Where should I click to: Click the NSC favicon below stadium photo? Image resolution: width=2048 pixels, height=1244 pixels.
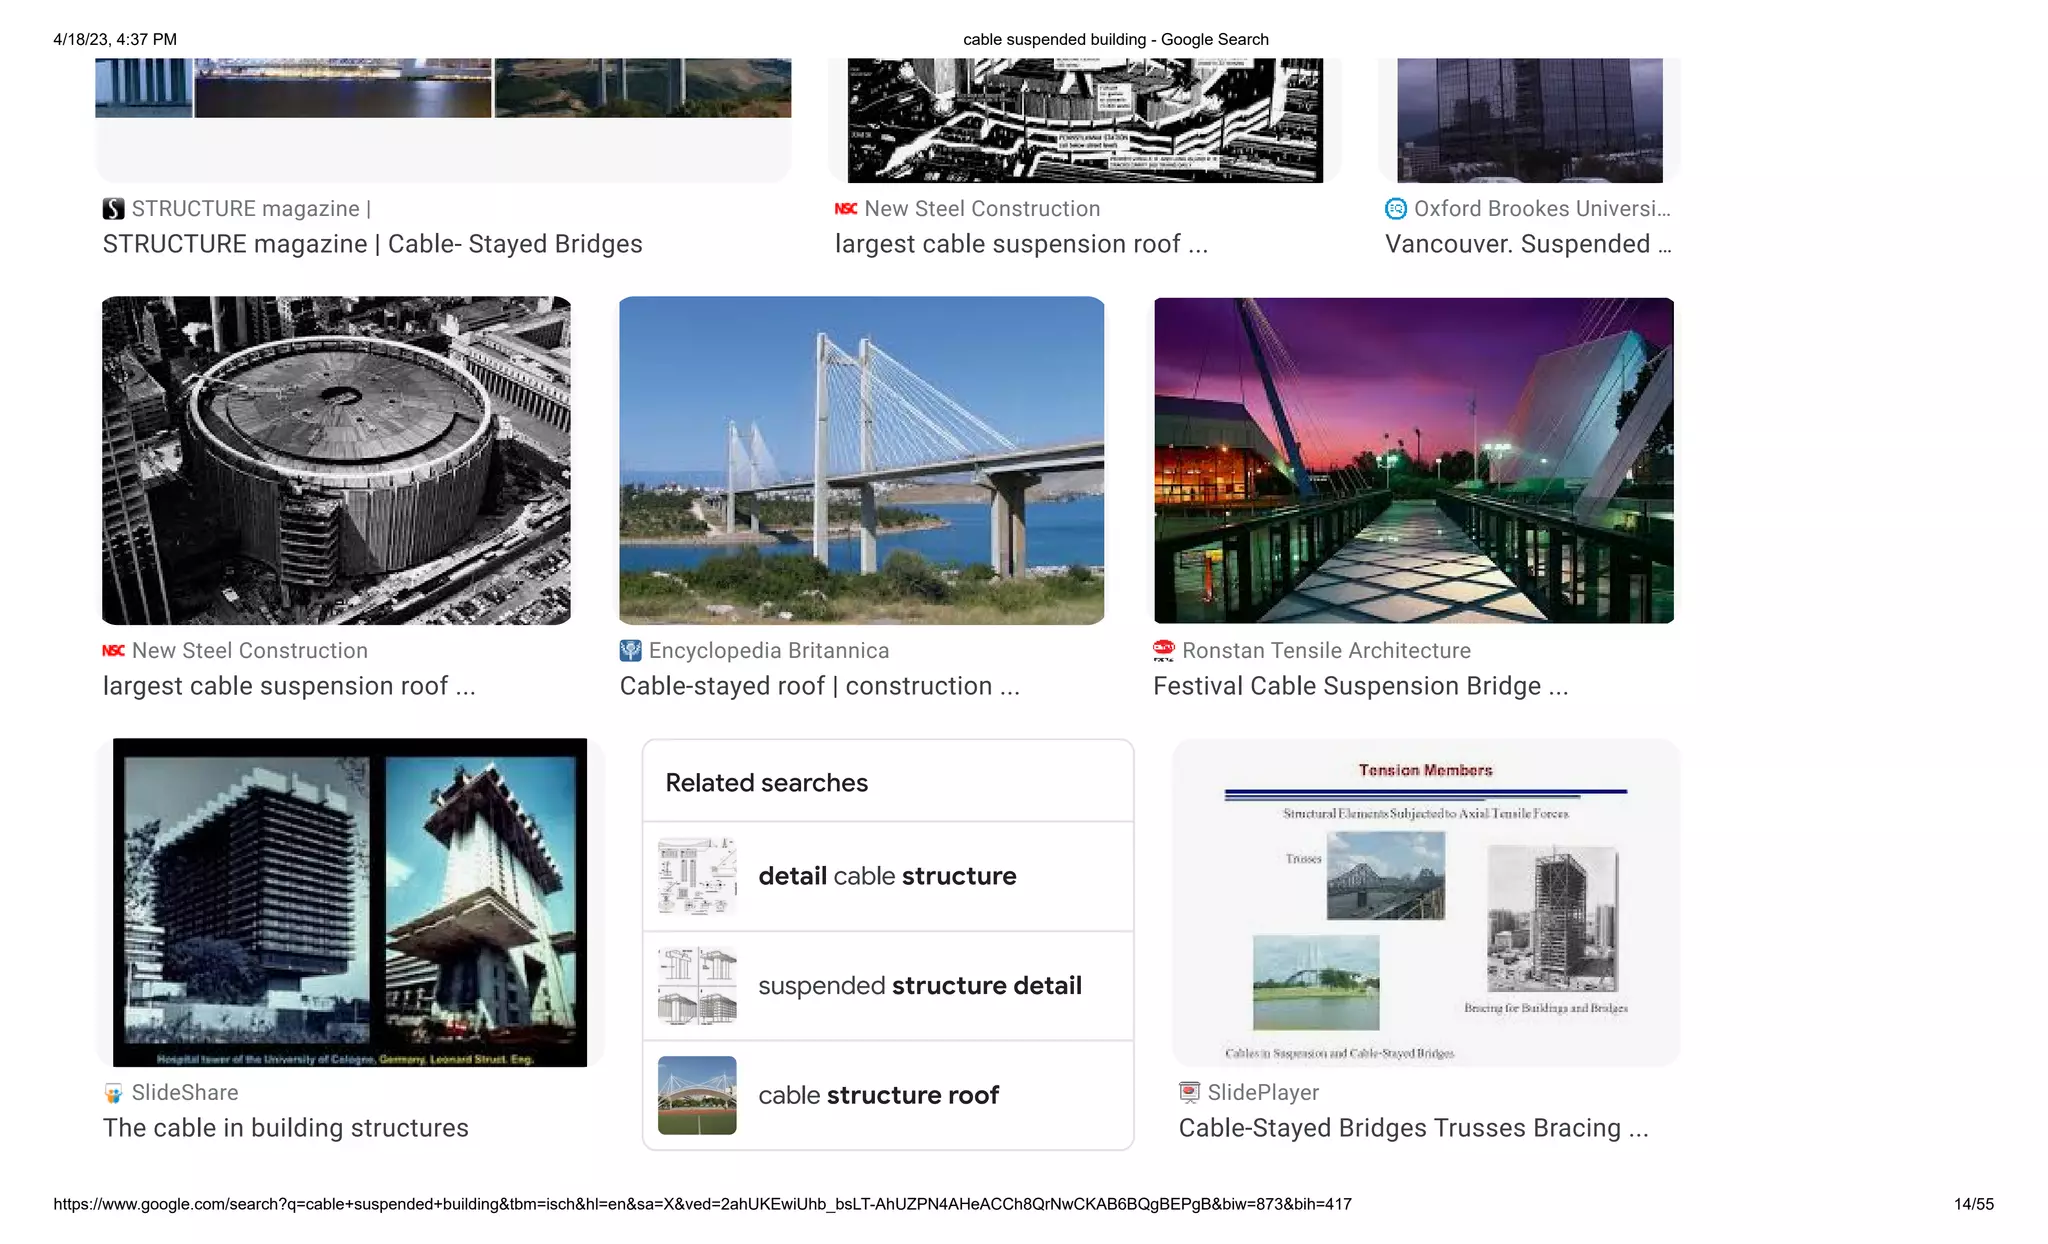coord(114,651)
